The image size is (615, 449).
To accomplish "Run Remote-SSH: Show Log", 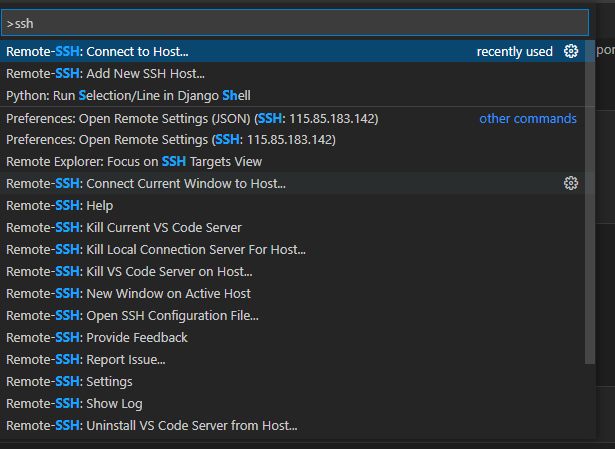I will pos(292,404).
